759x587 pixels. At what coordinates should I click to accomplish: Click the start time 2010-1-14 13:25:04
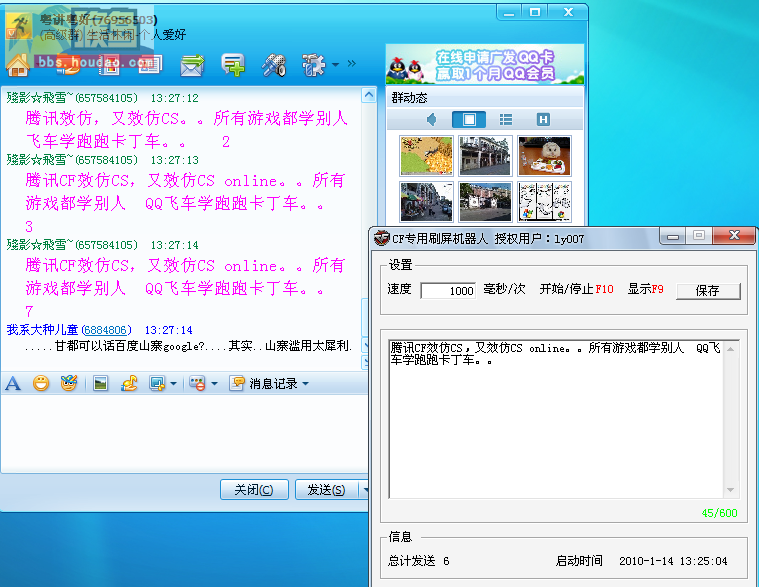(673, 561)
